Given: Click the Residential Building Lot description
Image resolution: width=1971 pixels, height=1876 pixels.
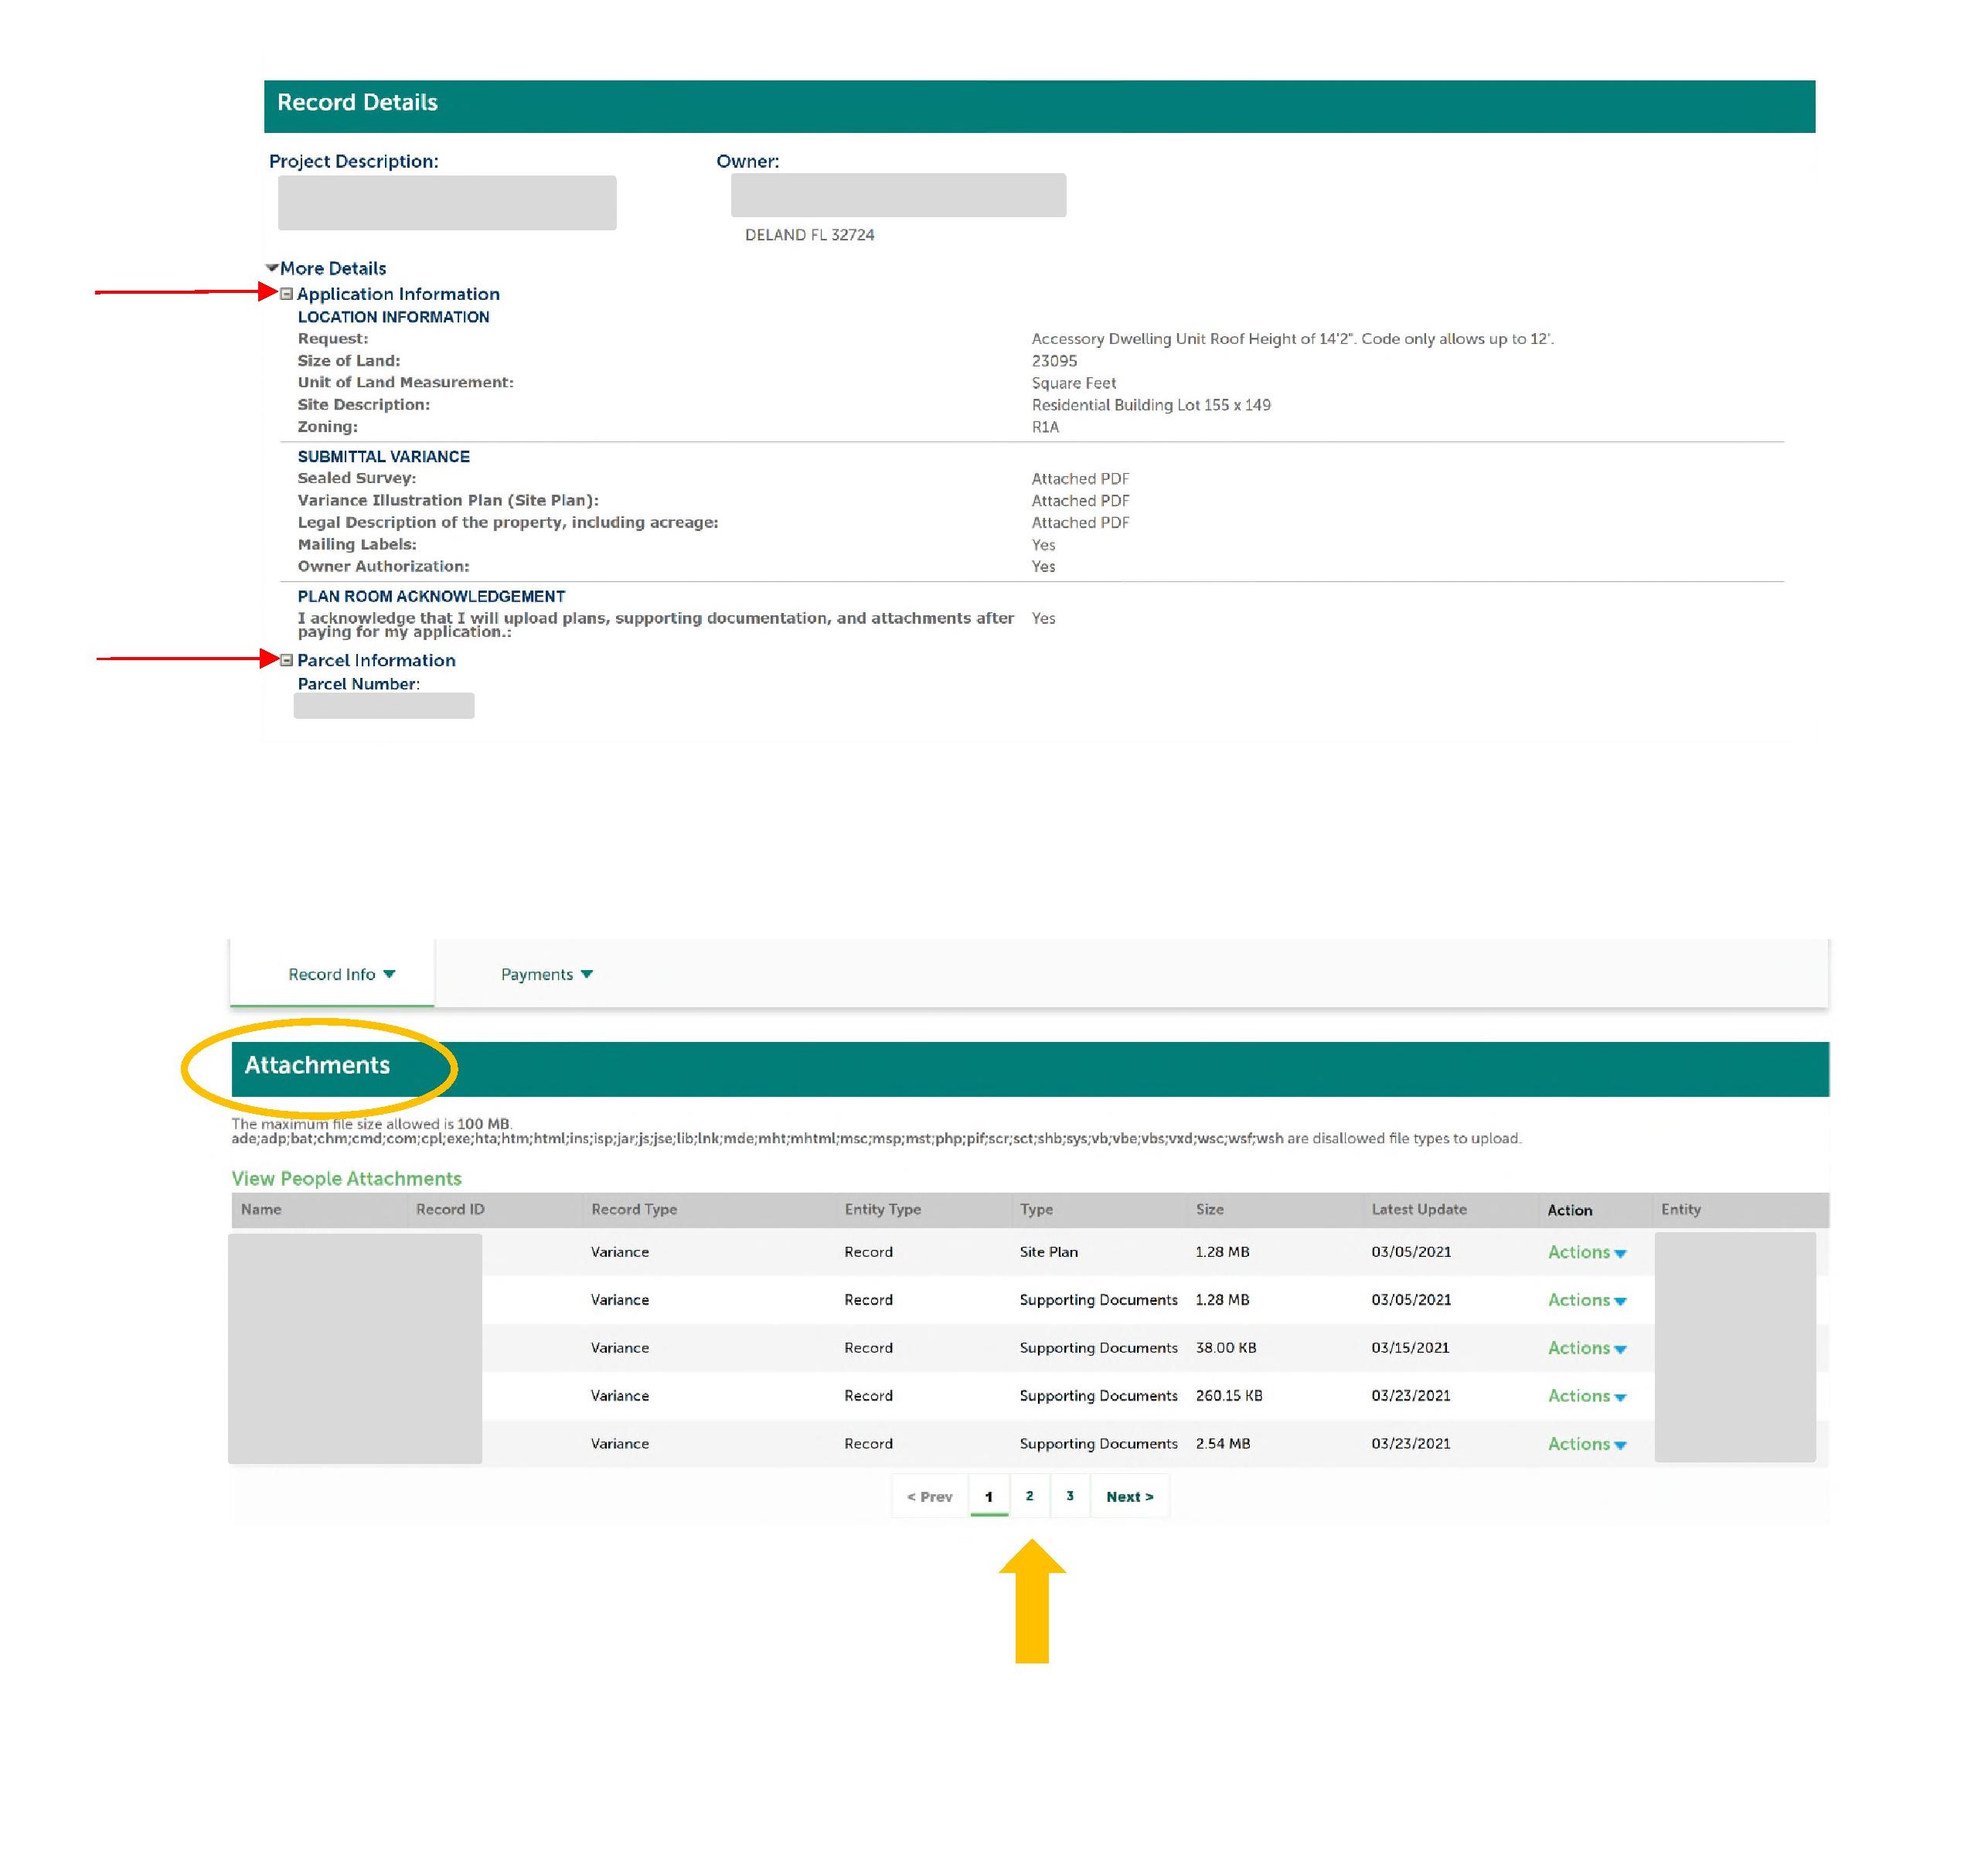Looking at the screenshot, I should point(1151,405).
